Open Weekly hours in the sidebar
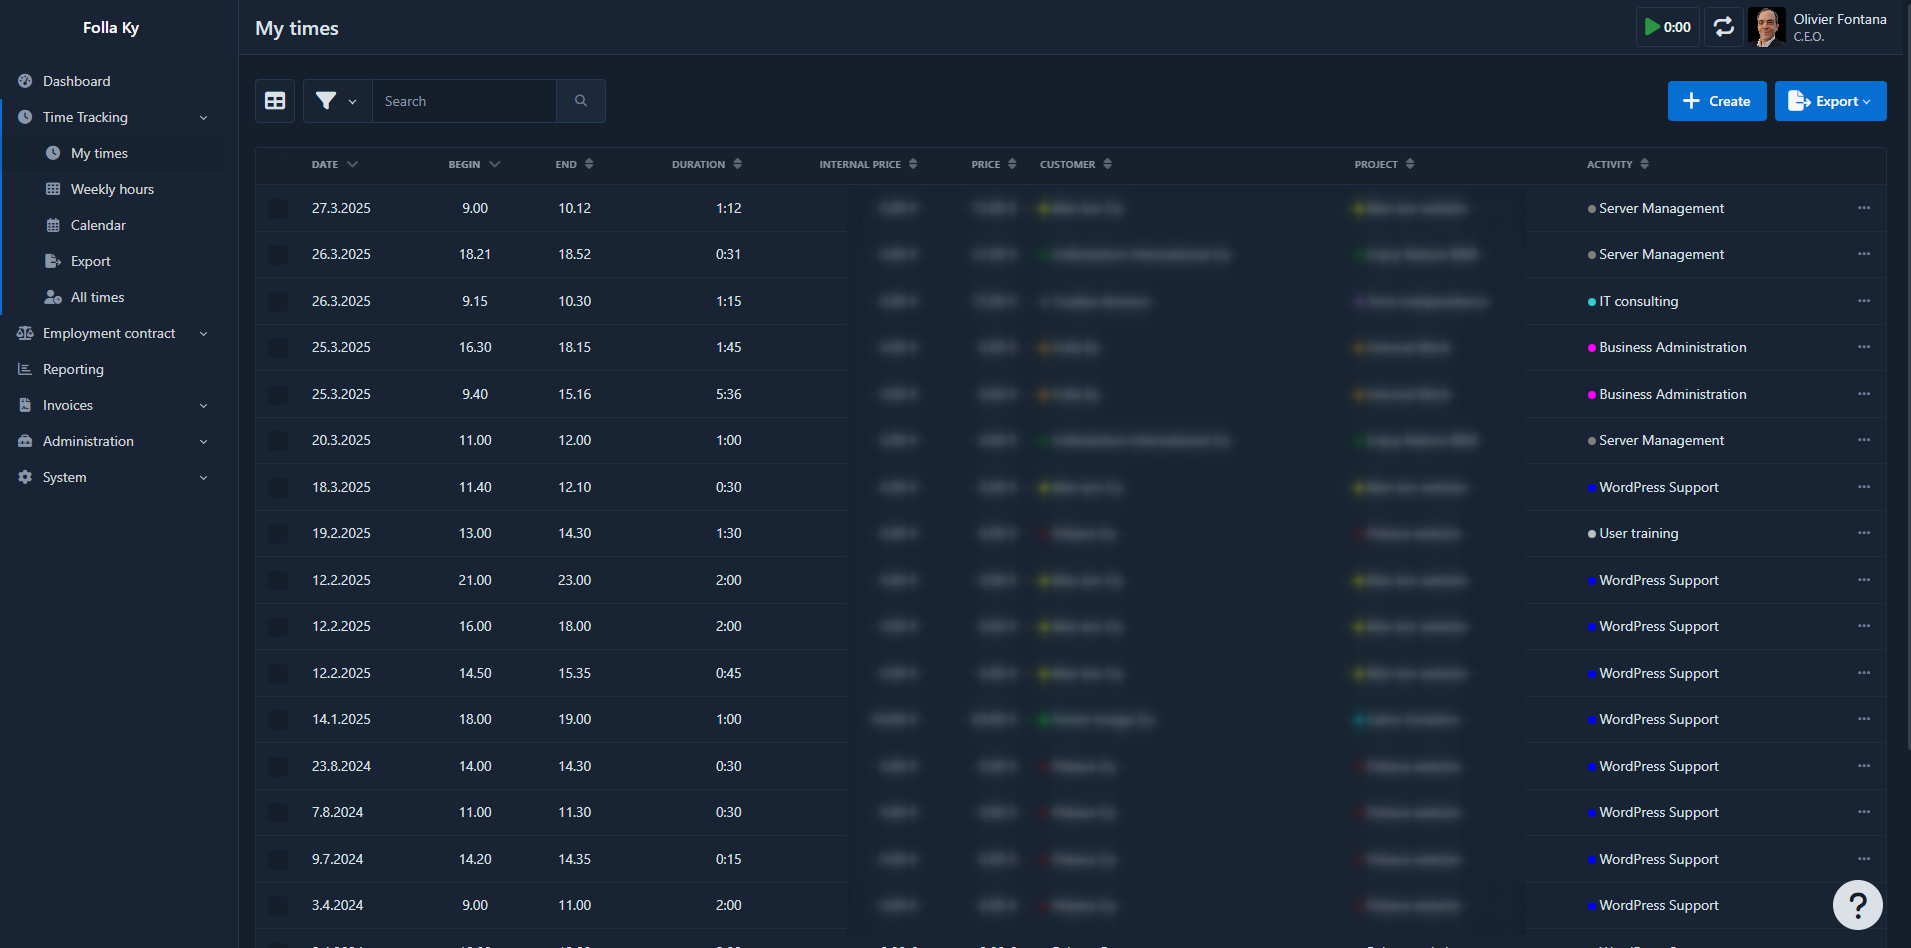1911x948 pixels. click(x=112, y=189)
